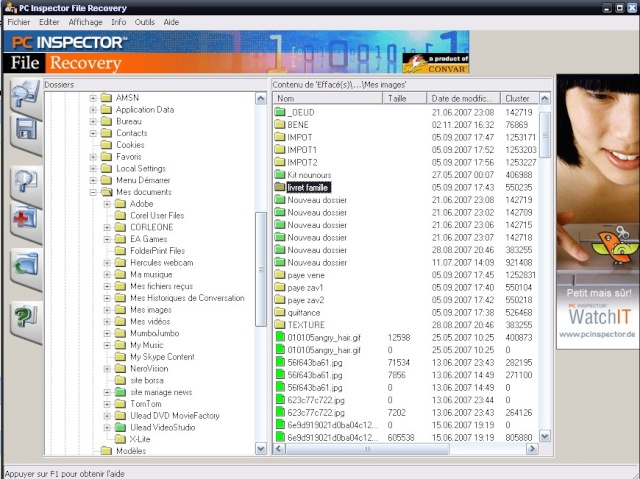Expand the Application Data node

pos(93,109)
